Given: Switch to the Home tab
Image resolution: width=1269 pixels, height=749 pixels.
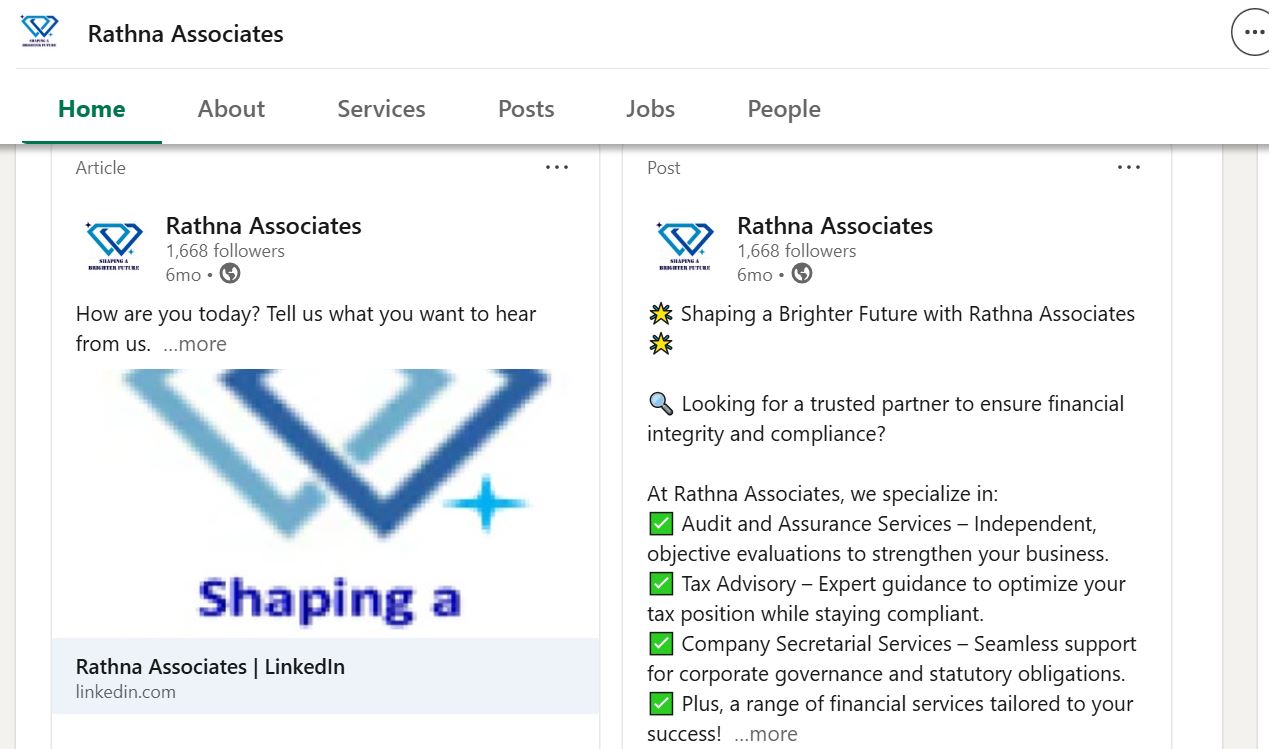Looking at the screenshot, I should click(92, 109).
